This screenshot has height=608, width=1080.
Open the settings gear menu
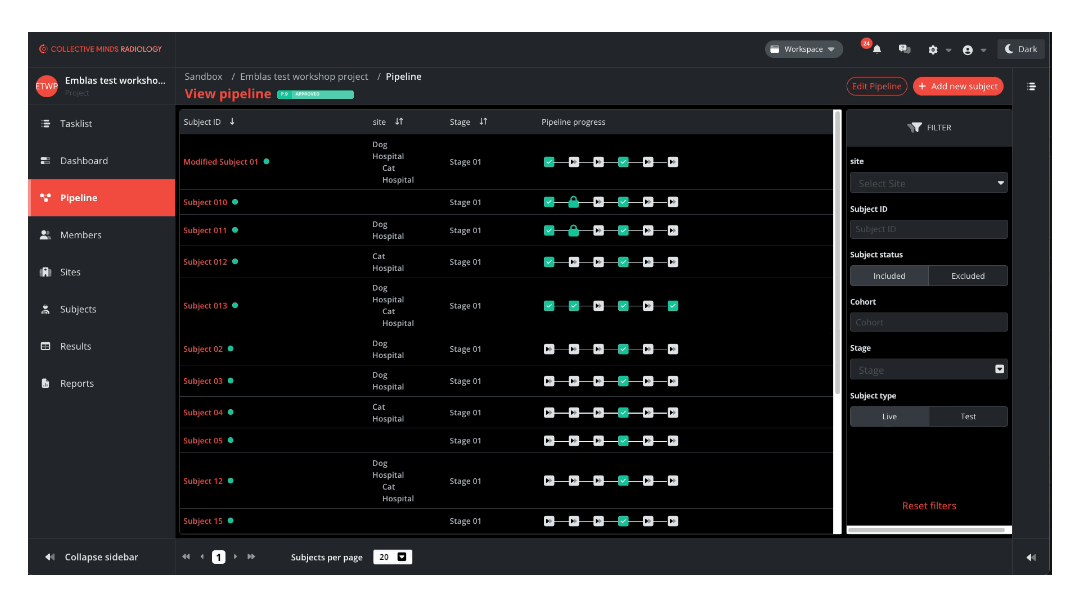tap(933, 50)
